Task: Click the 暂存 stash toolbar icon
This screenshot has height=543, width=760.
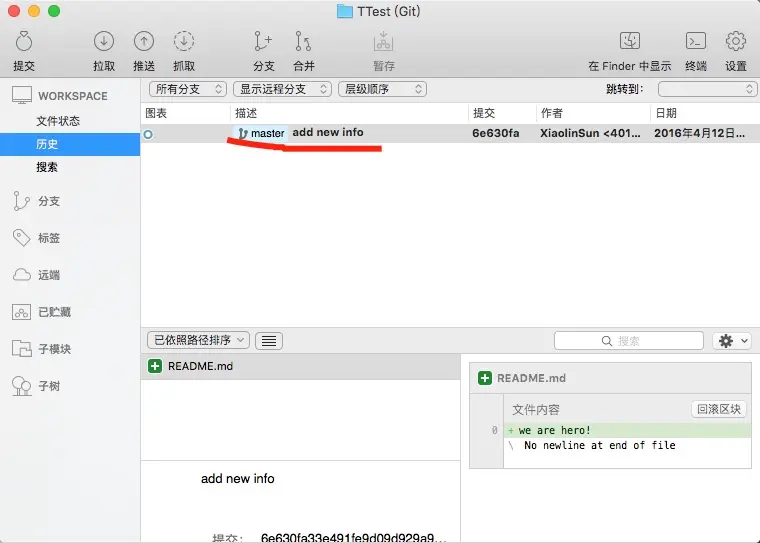Action: (x=383, y=42)
